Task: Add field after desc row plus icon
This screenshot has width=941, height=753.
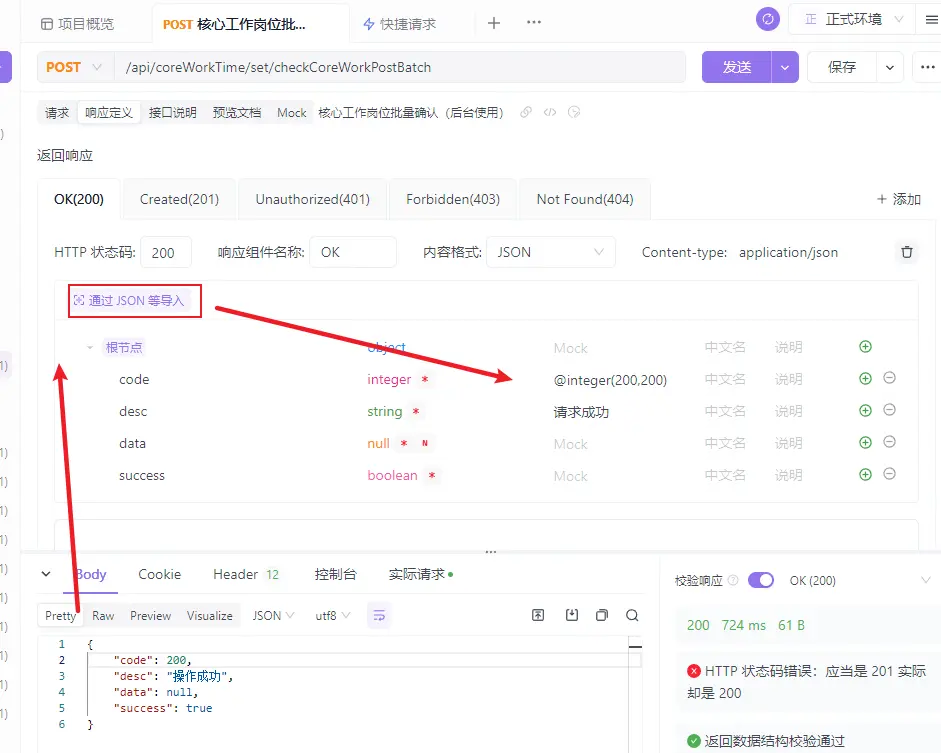Action: 865,410
